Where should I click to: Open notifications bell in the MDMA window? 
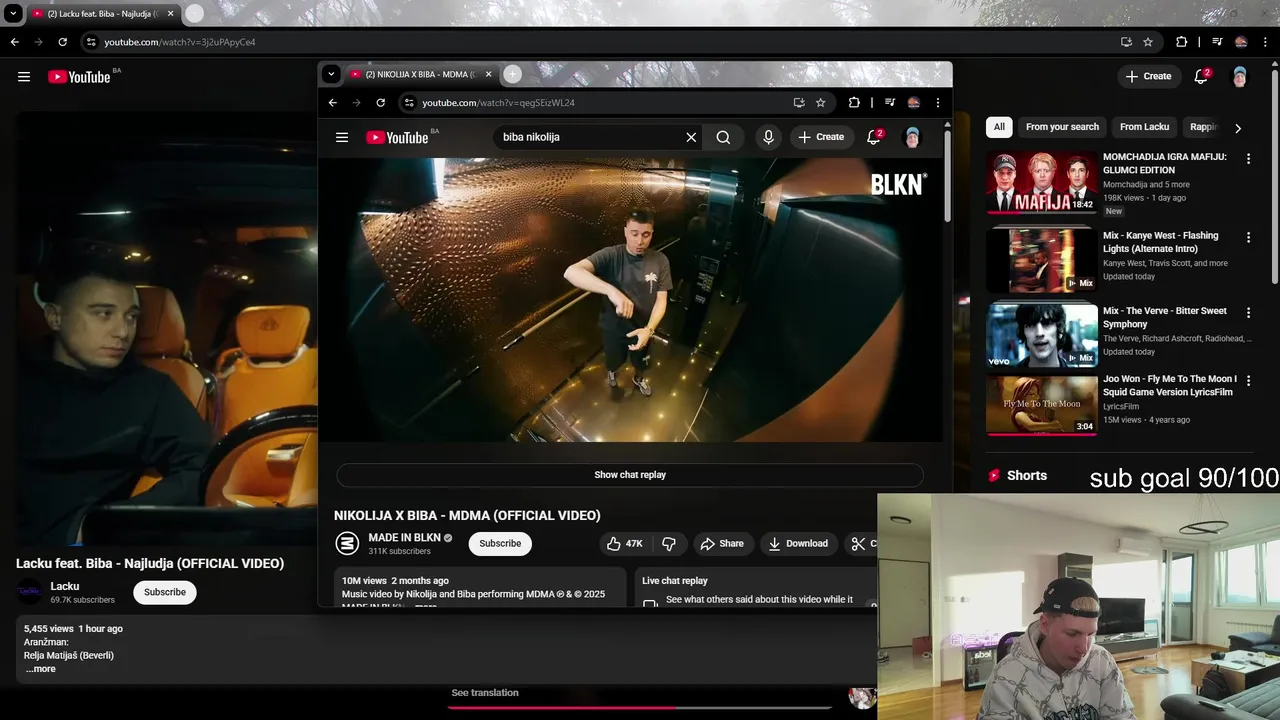click(873, 137)
